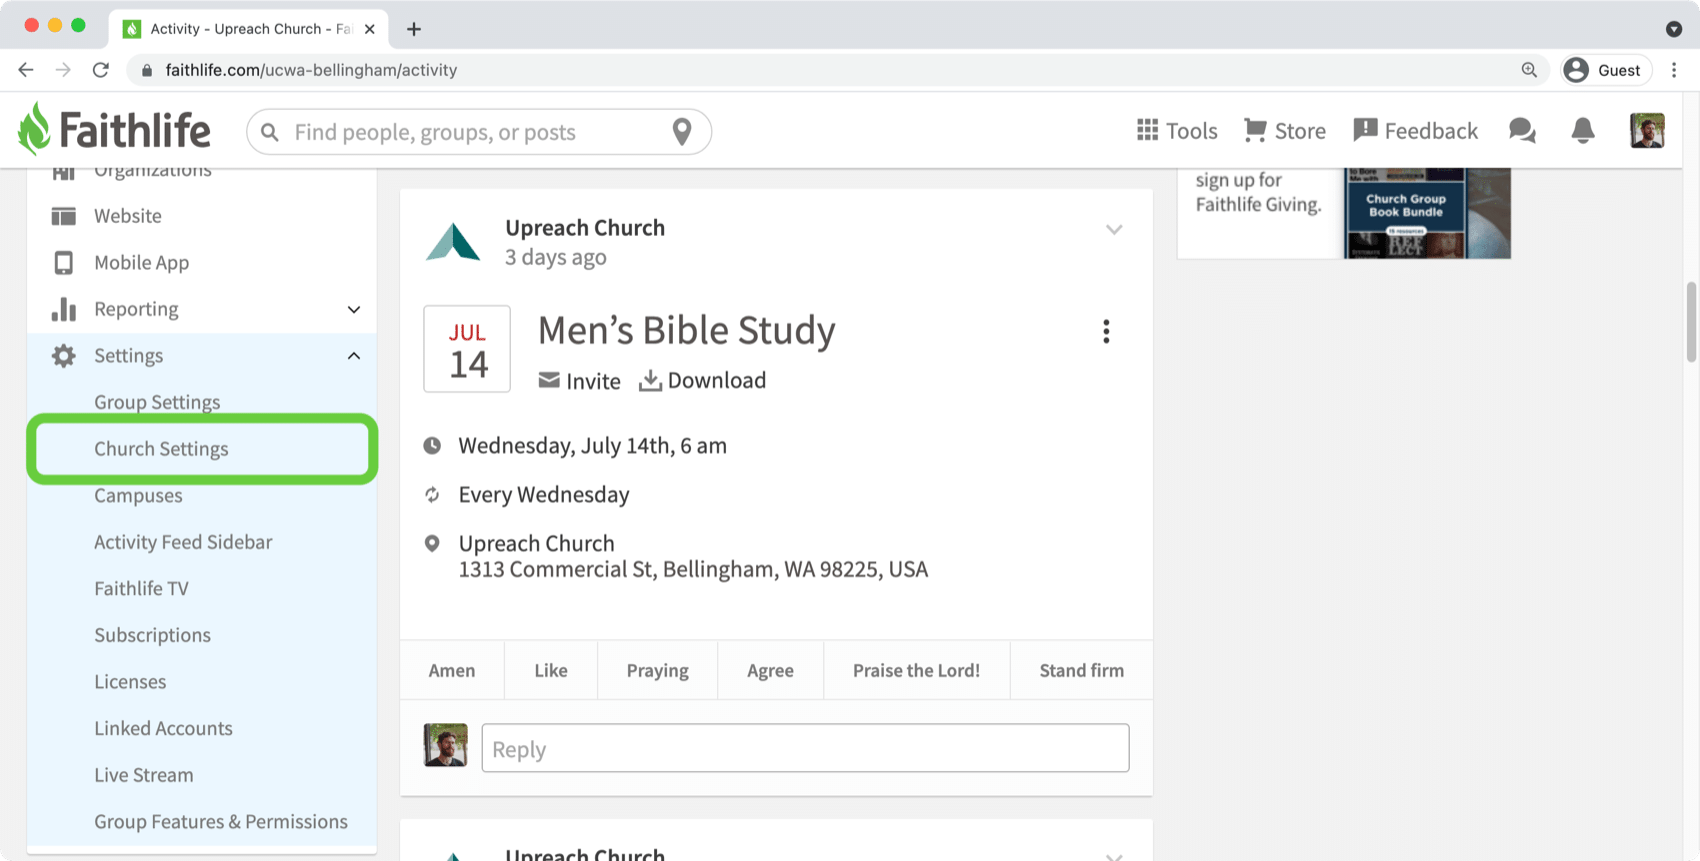Viewport: 1700px width, 861px height.
Task: Click the page vertical scrollbar
Action: (x=1691, y=322)
